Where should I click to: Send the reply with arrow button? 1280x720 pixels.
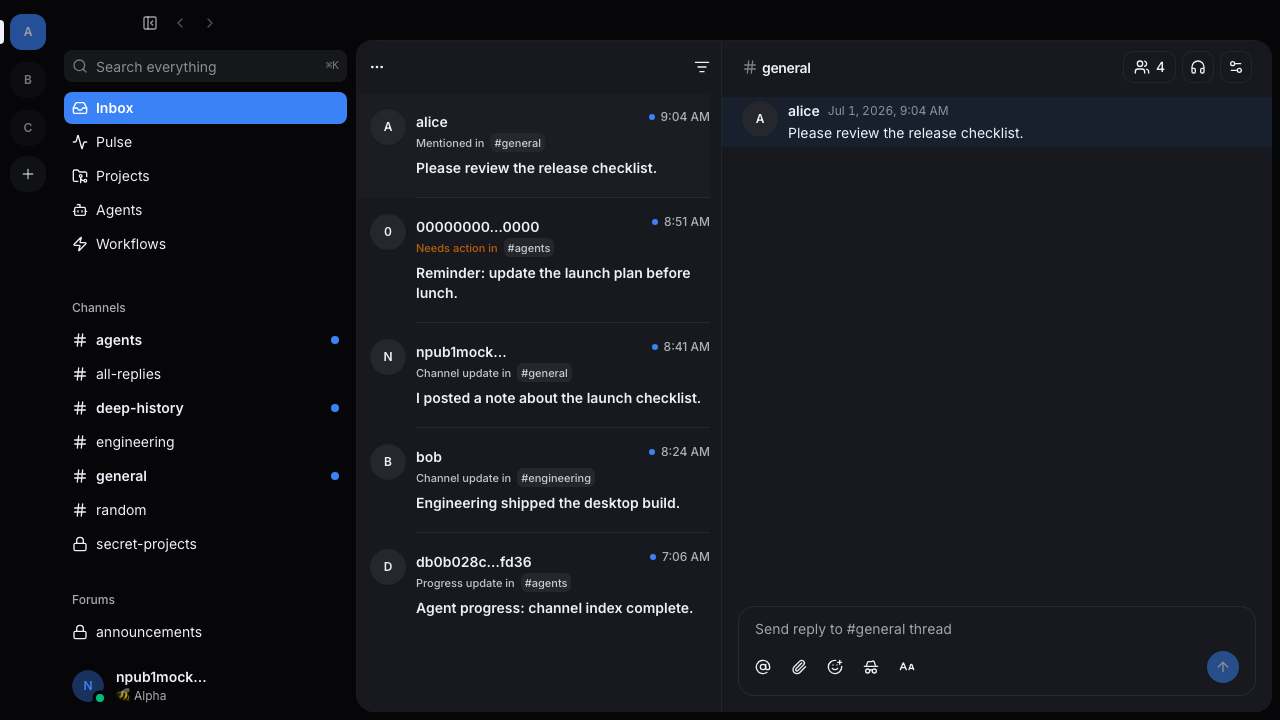[x=1223, y=667]
